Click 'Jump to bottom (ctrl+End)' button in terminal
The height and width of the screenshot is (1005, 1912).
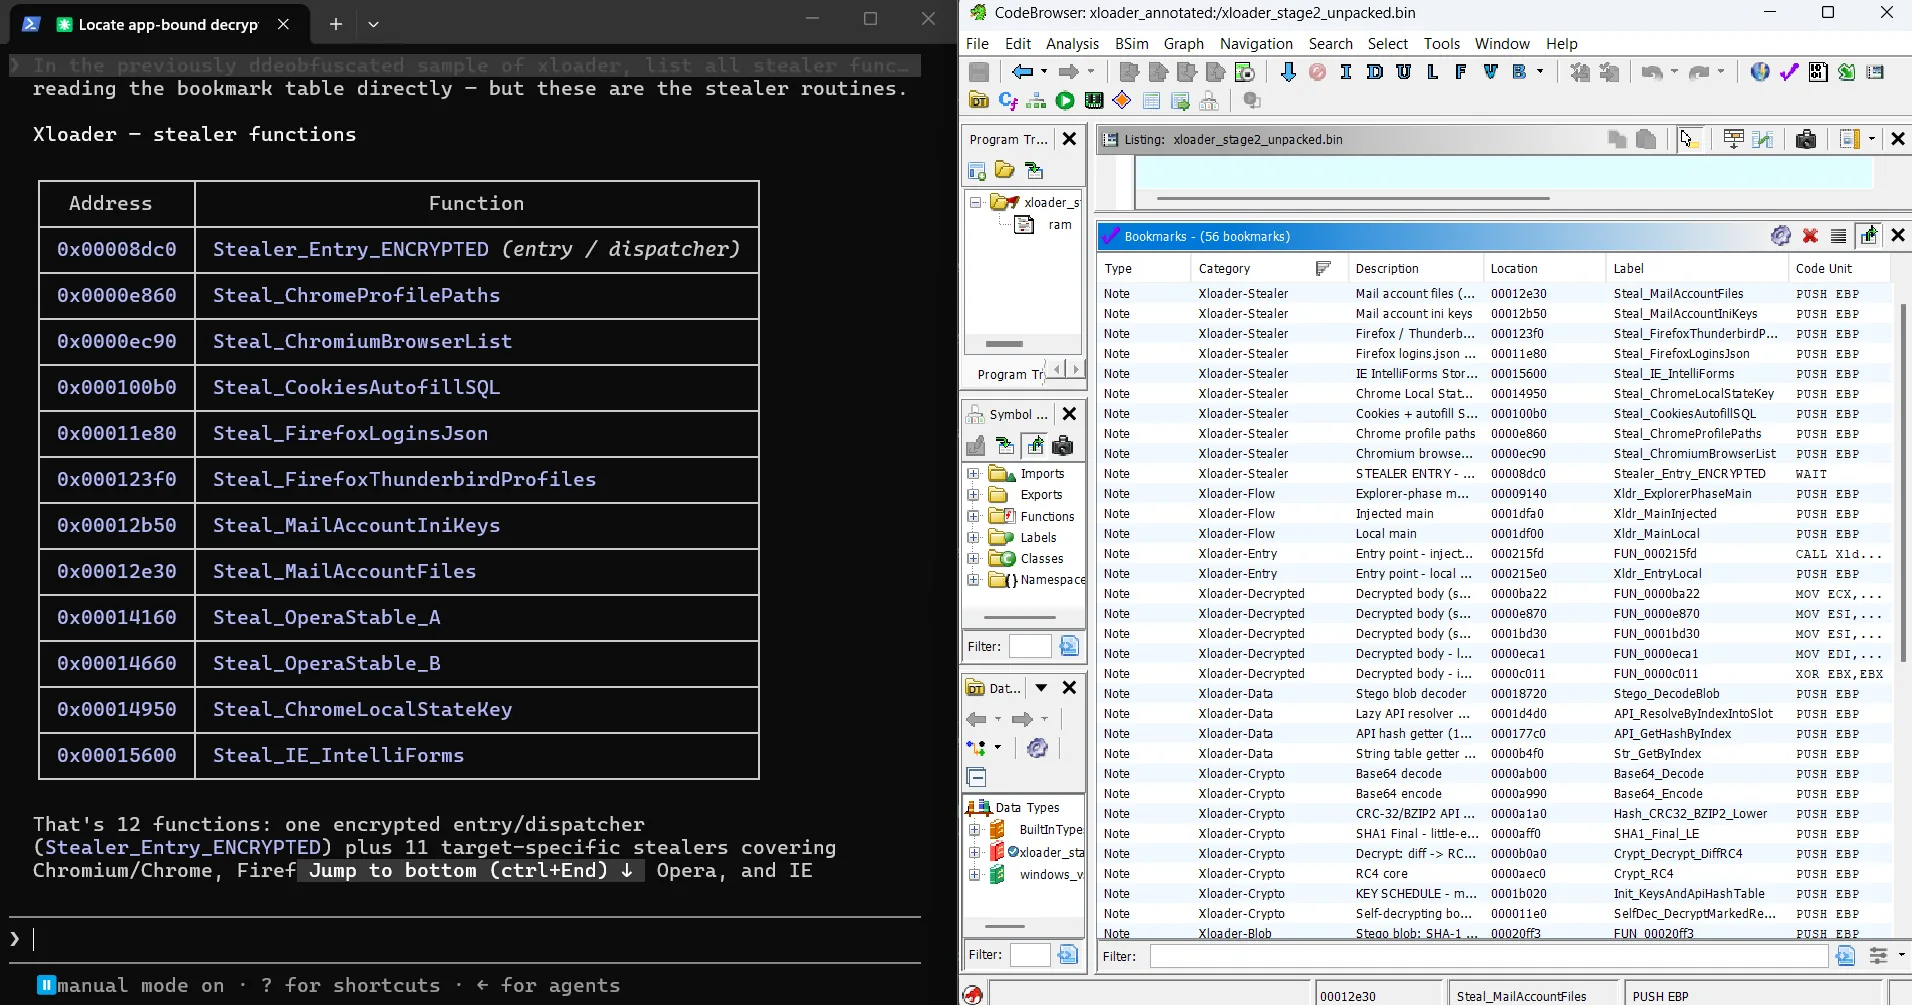click(470, 870)
